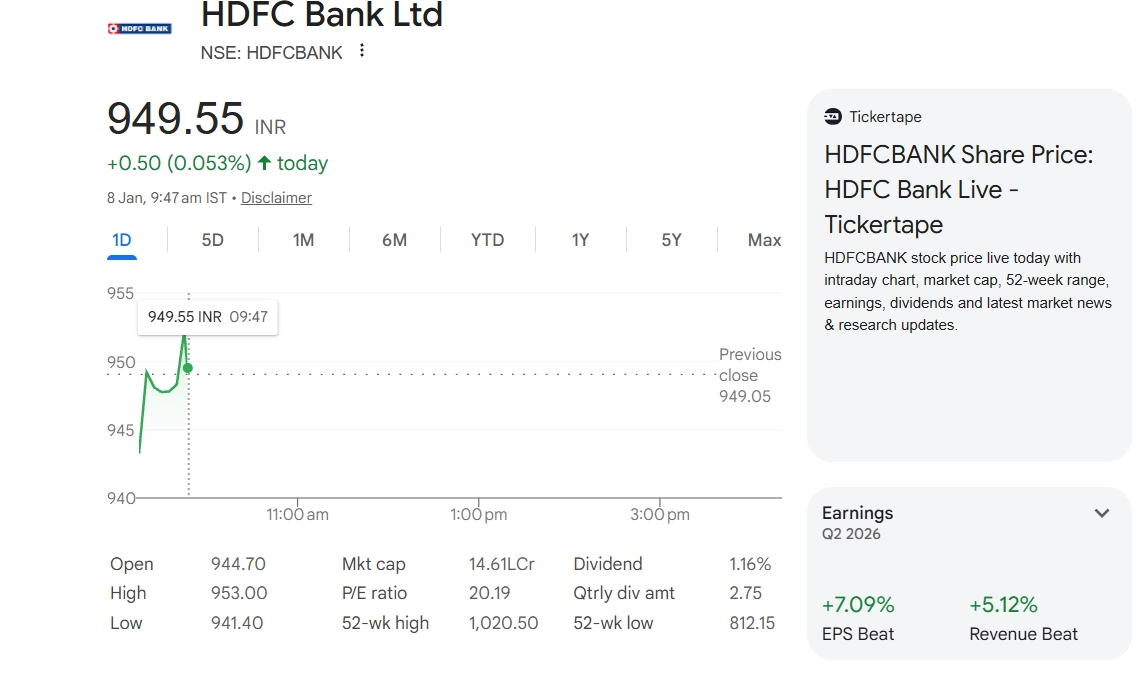Click the Tickertape source icon

click(x=833, y=117)
